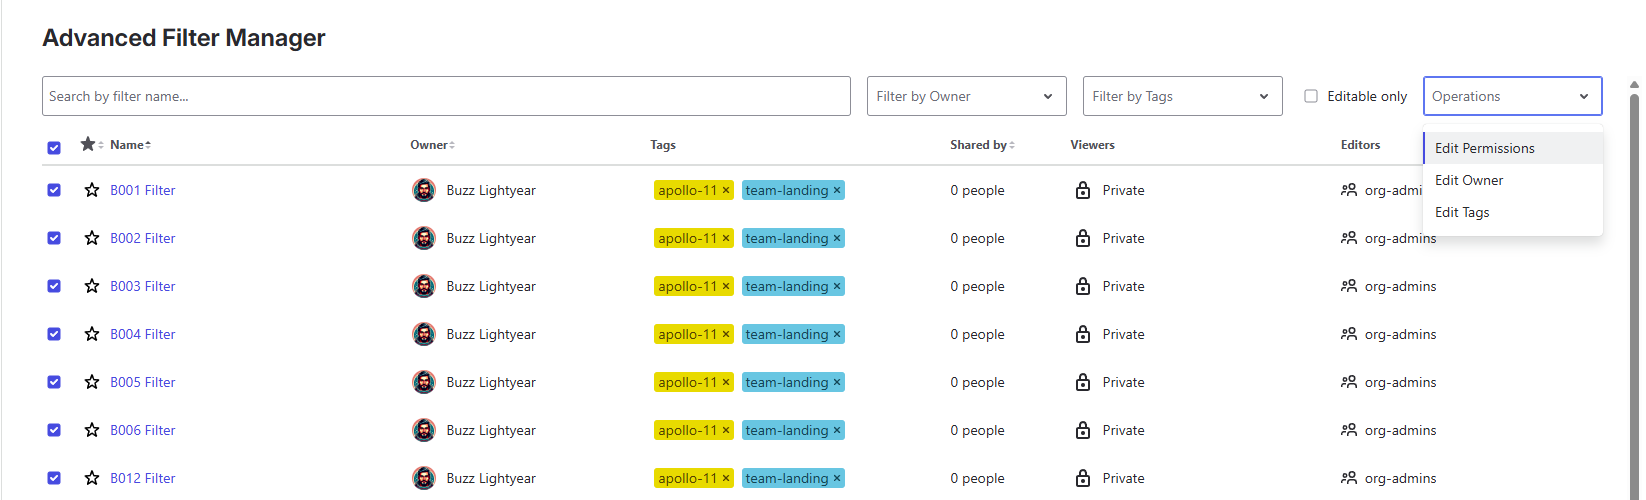This screenshot has height=500, width=1646.
Task: Deselect the B012 Filter row checkbox
Action: point(54,478)
